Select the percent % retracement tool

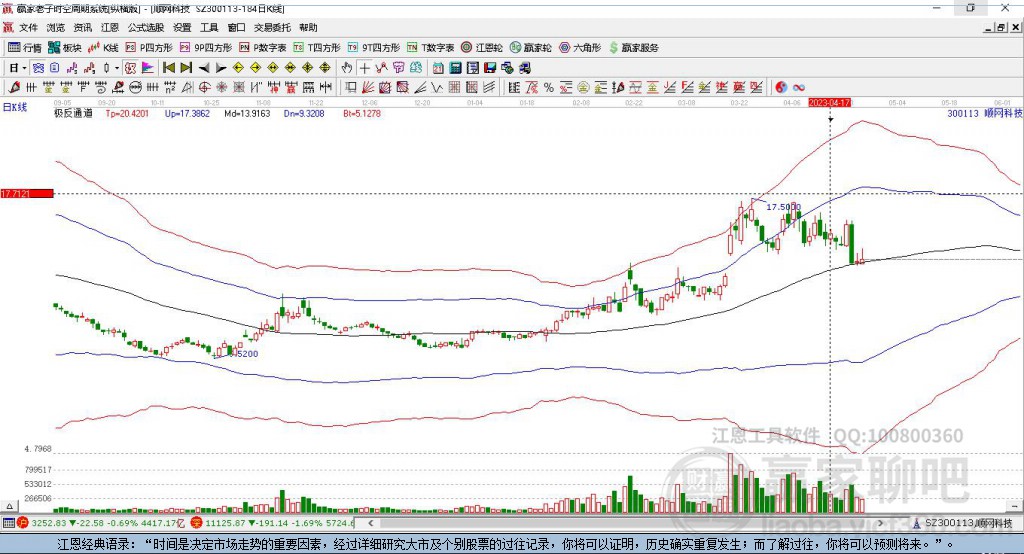click(549, 88)
